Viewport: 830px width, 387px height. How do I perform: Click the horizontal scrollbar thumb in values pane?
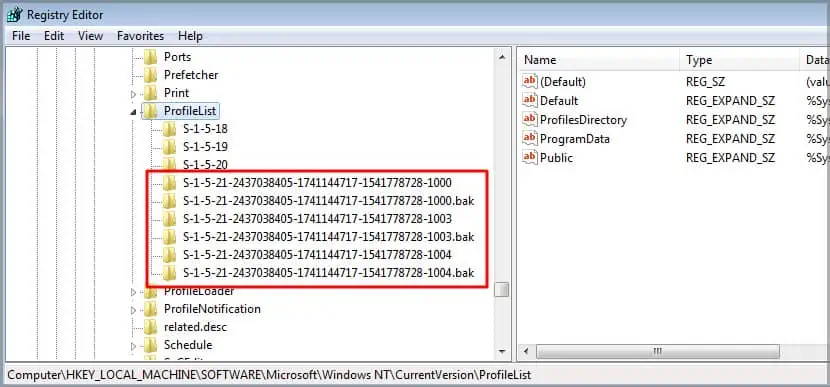[x=657, y=352]
